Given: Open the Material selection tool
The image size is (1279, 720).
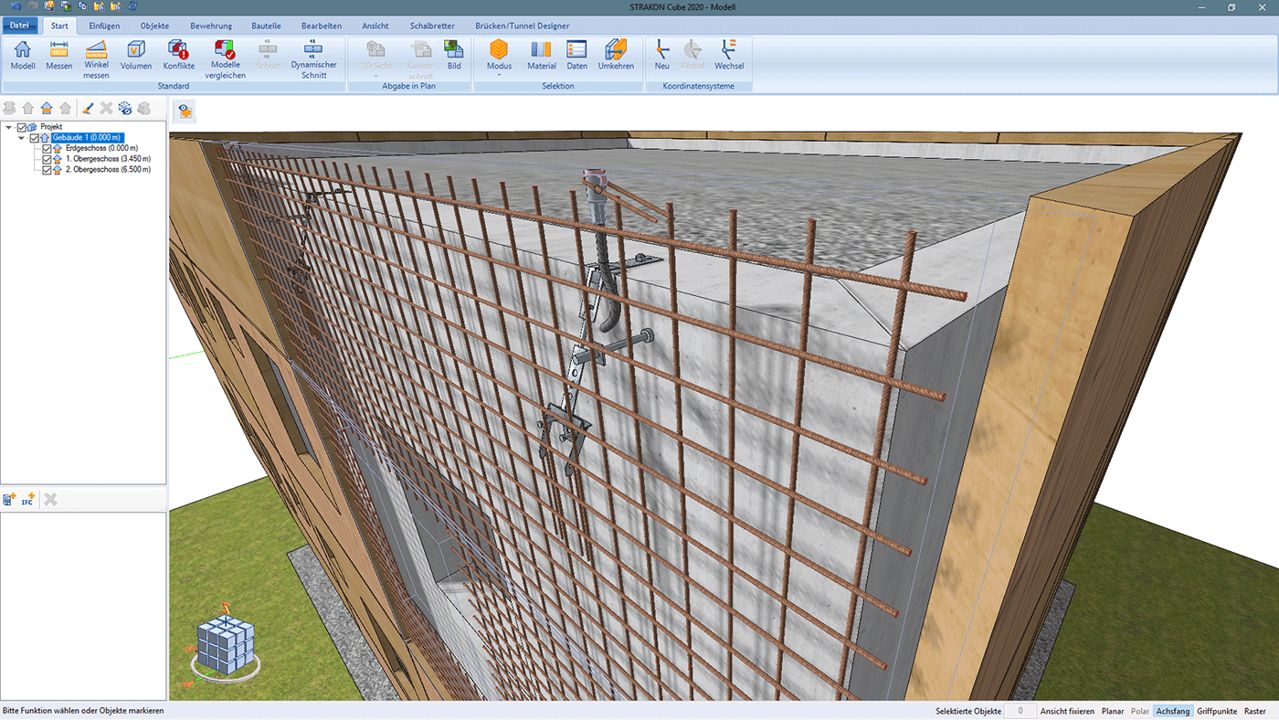Looking at the screenshot, I should [541, 54].
